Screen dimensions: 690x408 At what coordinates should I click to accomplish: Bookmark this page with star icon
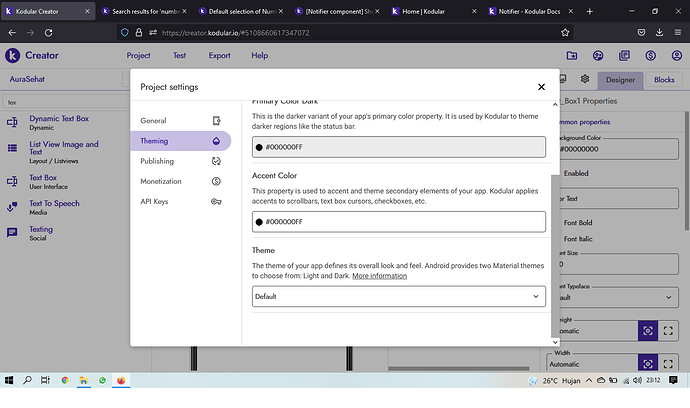tap(565, 33)
